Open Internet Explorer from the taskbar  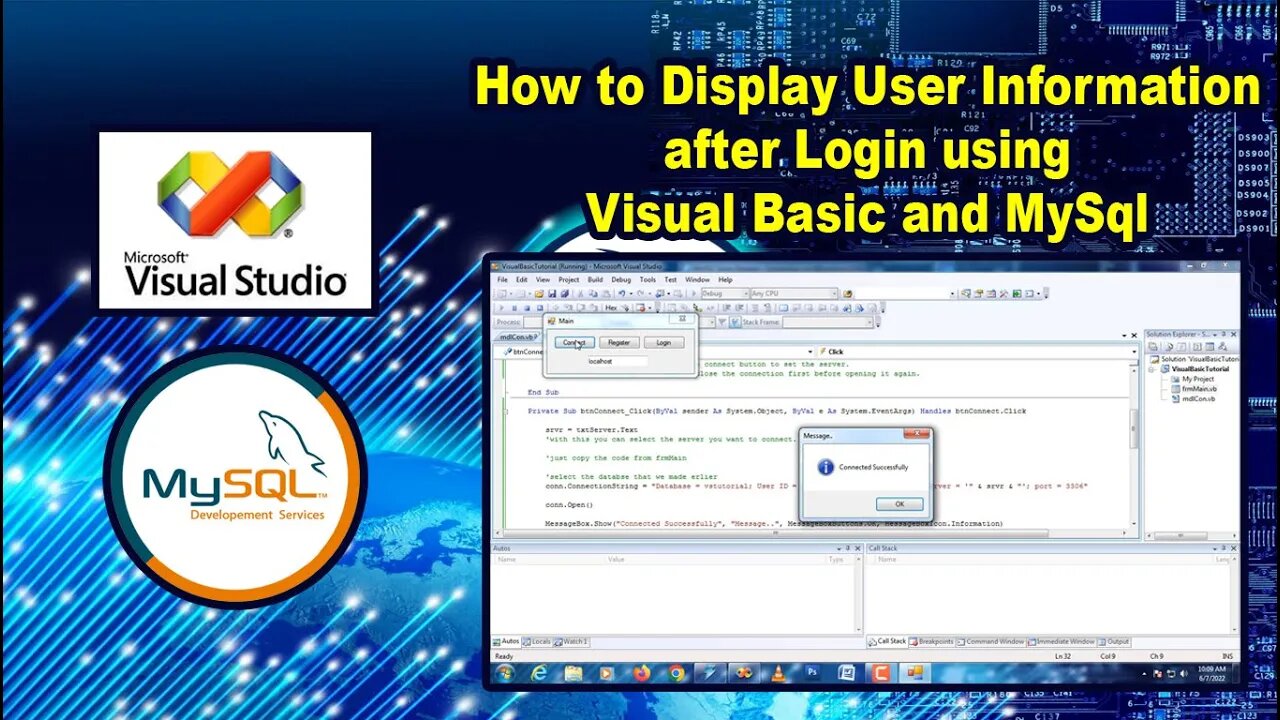pos(540,673)
